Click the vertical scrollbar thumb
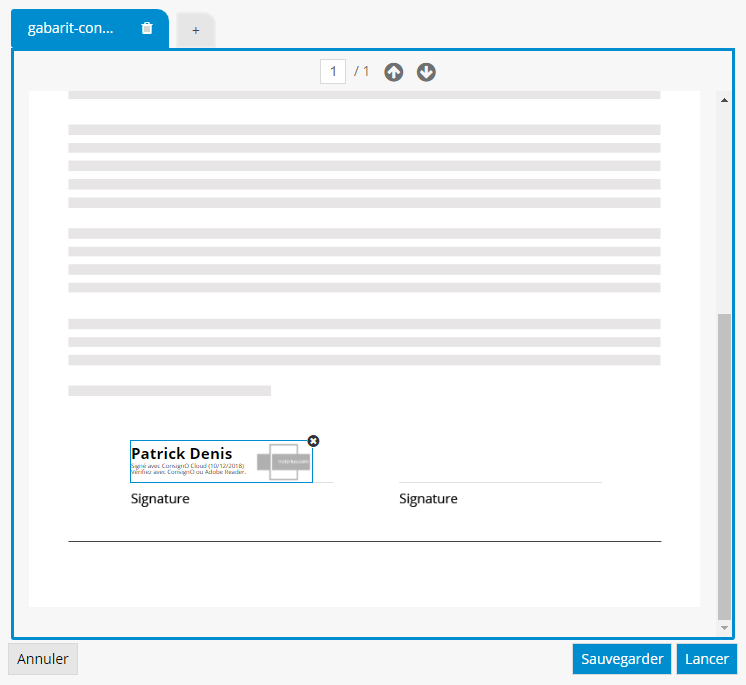 725,465
